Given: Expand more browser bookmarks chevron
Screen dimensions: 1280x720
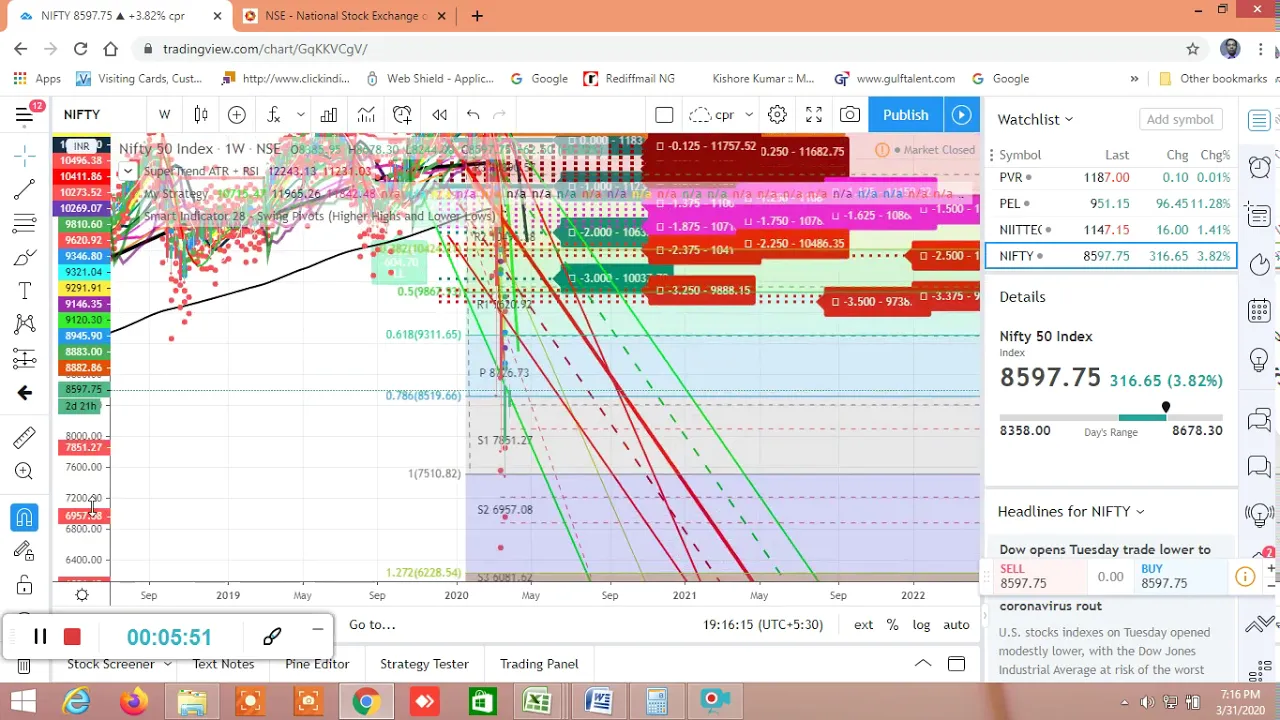Looking at the screenshot, I should 1134,78.
